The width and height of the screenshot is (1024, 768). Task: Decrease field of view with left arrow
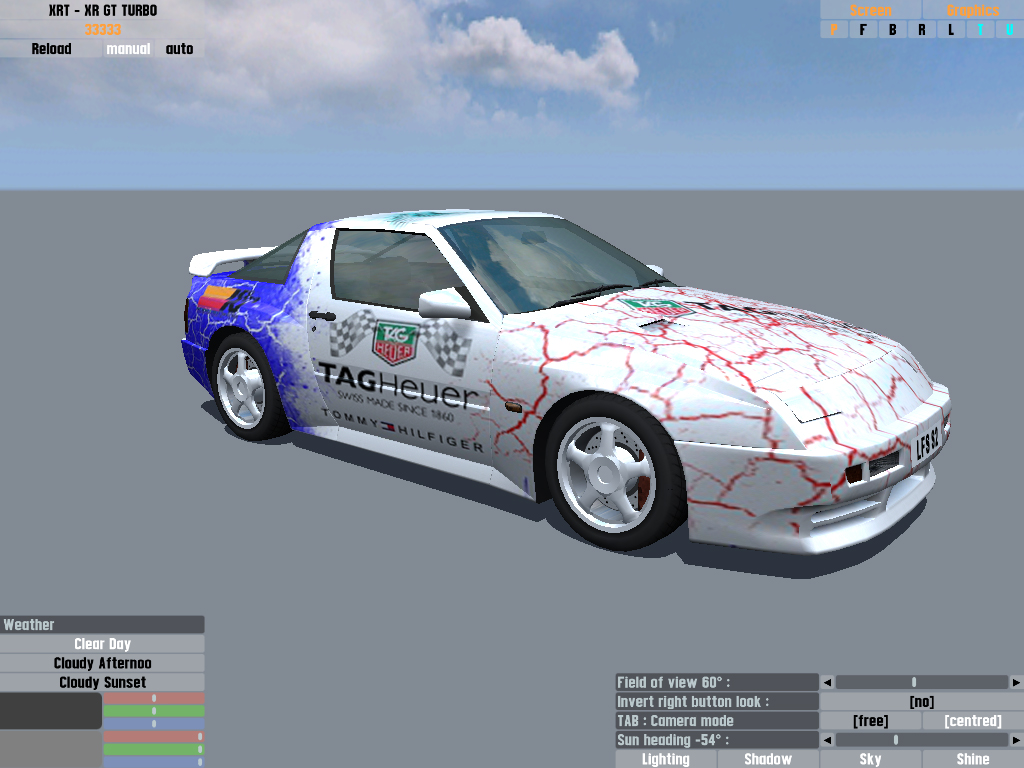tap(827, 682)
